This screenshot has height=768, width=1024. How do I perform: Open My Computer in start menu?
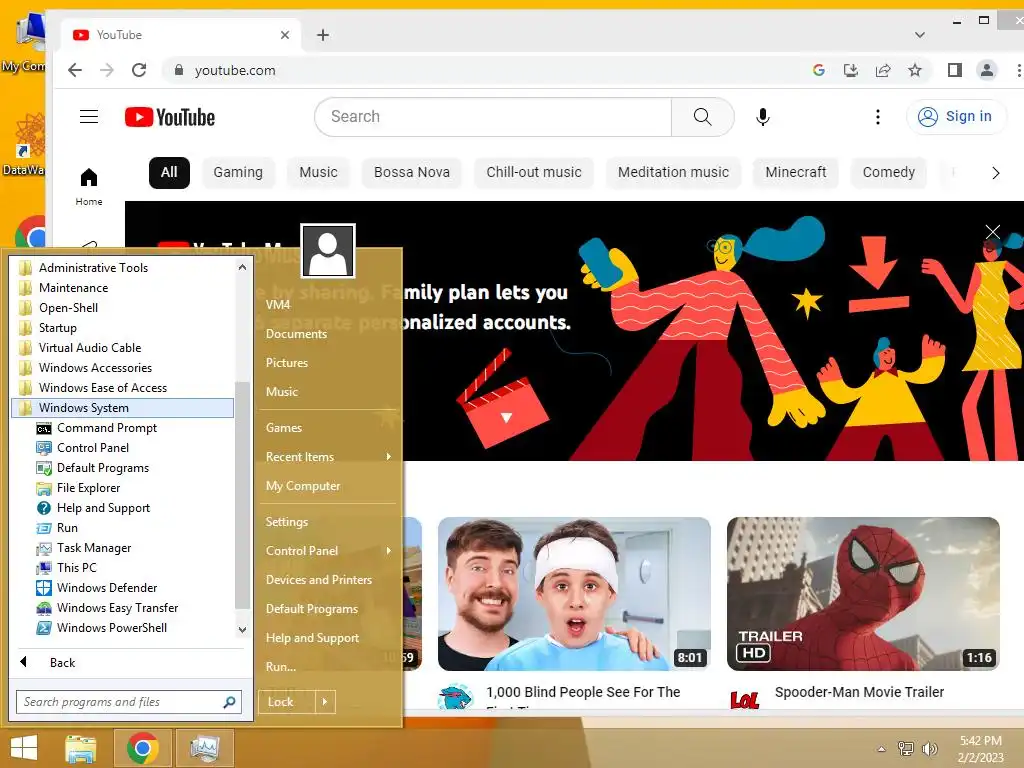pyautogui.click(x=303, y=486)
